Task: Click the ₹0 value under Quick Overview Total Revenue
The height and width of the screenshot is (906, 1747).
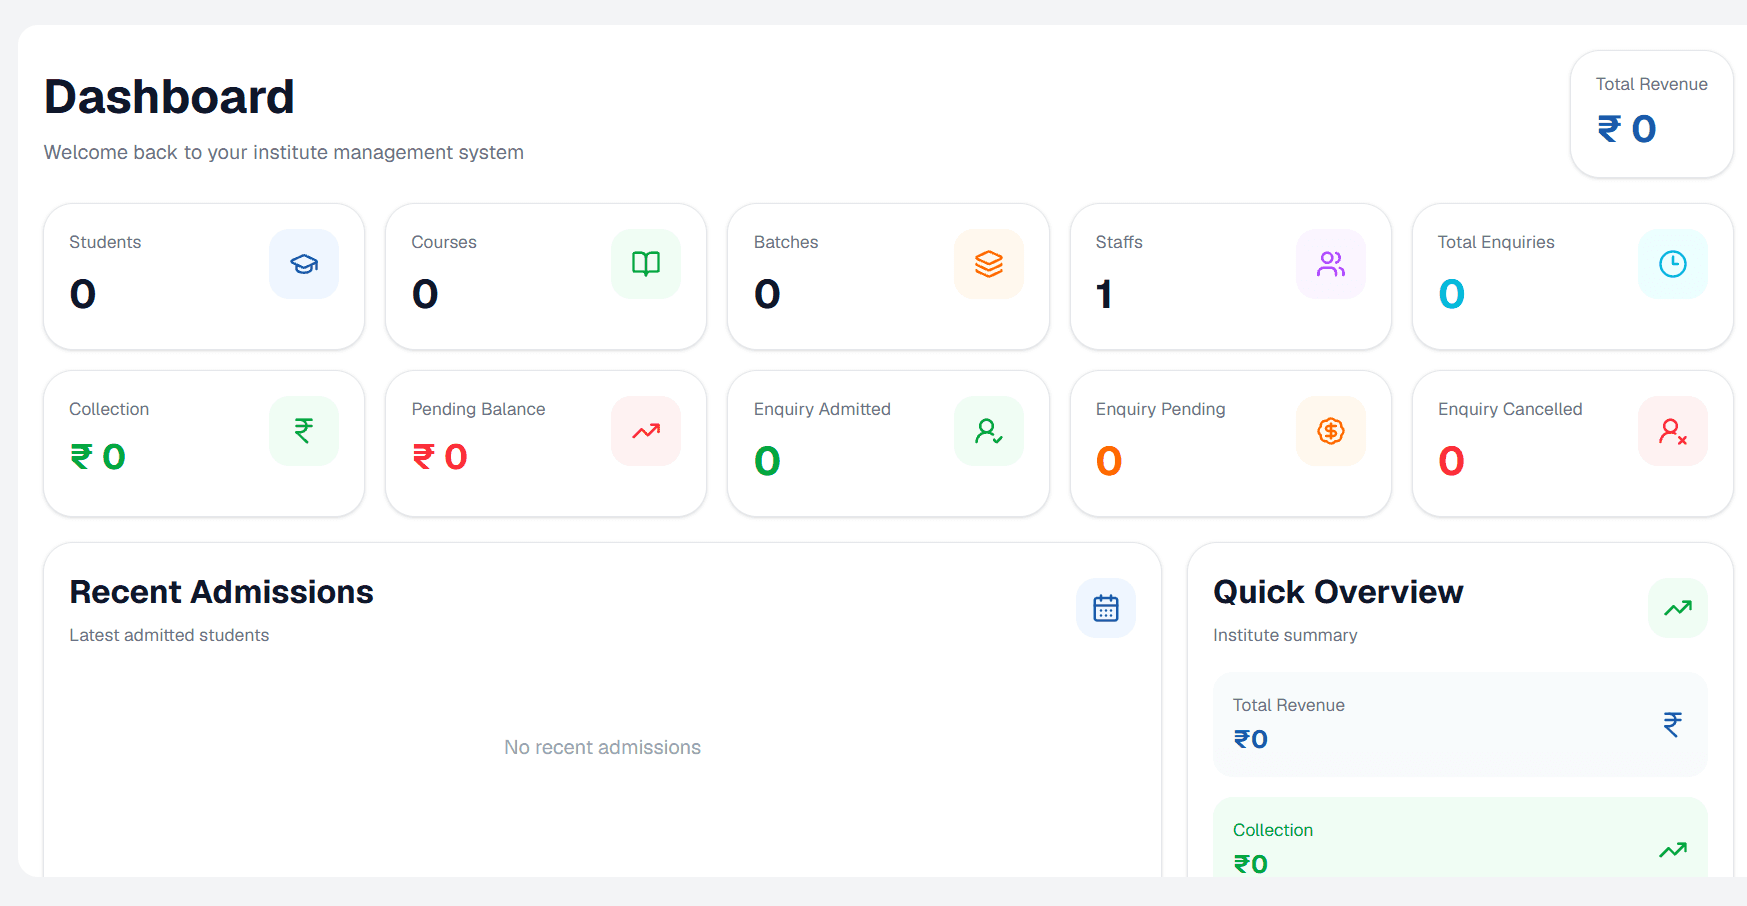Action: pos(1251,739)
